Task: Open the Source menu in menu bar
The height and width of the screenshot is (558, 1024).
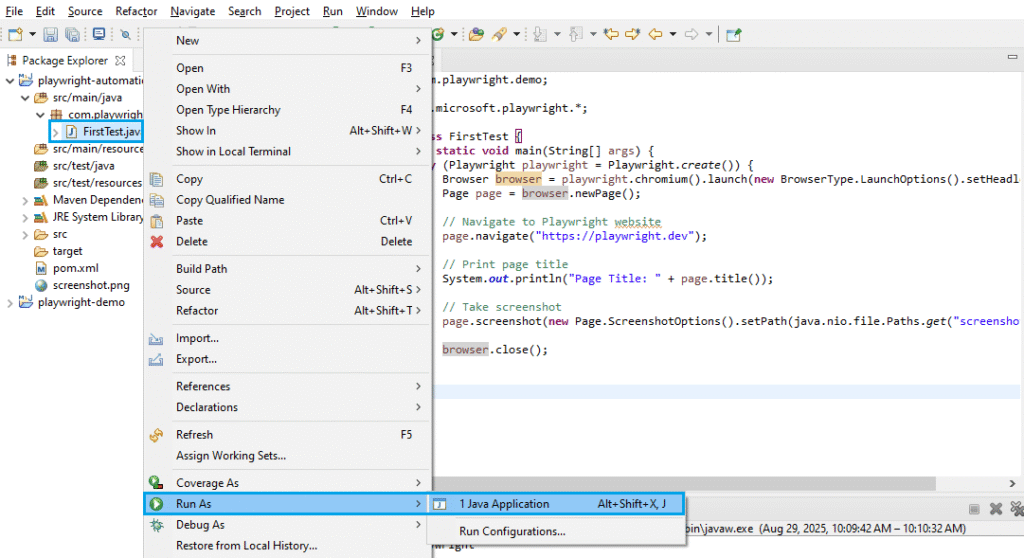Action: click(85, 11)
